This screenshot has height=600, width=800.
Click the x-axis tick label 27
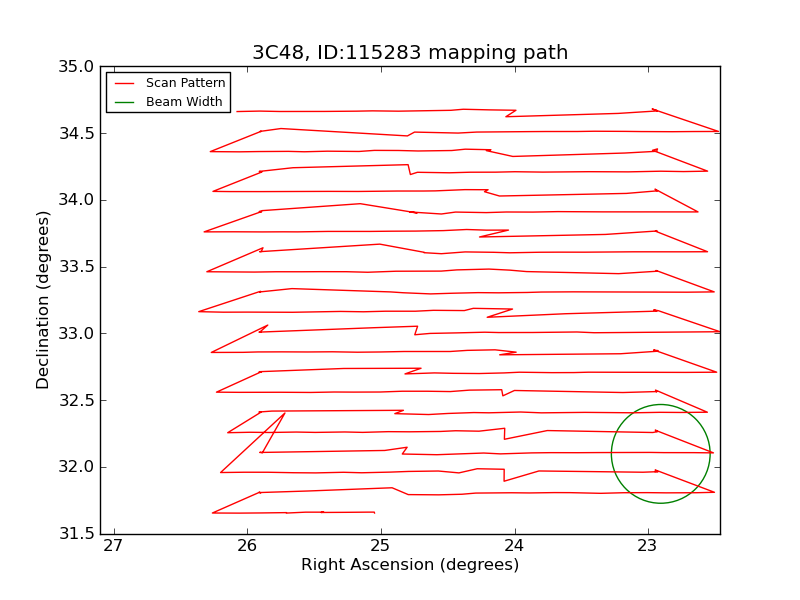[113, 546]
